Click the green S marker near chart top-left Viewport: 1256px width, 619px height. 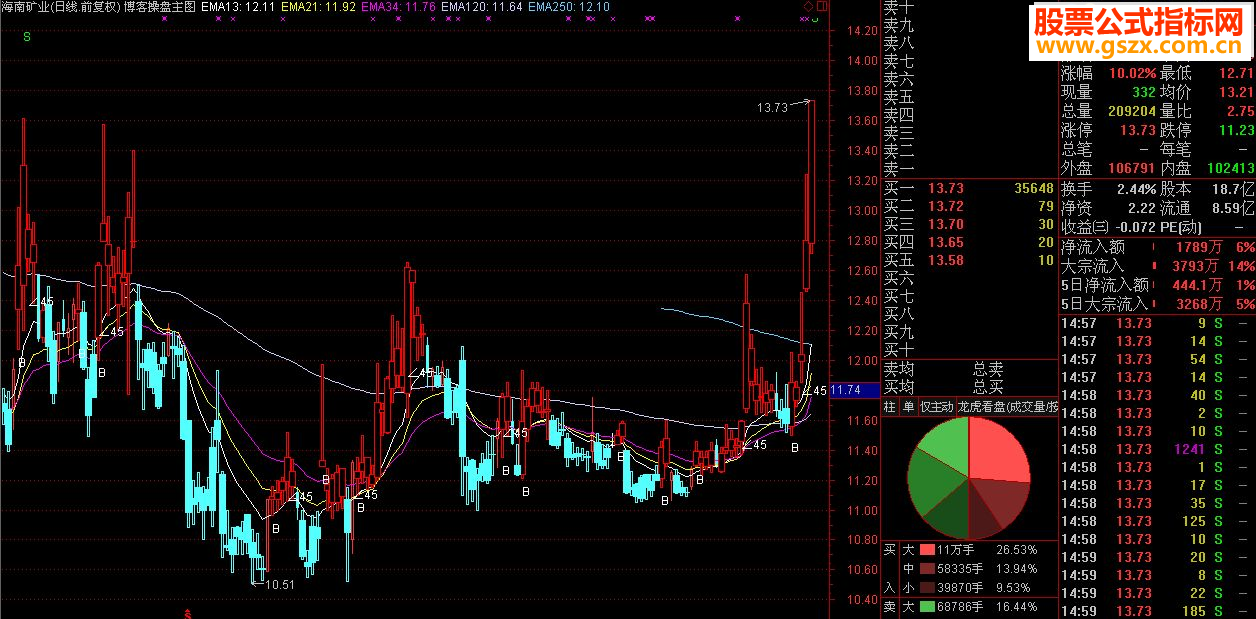pos(27,36)
